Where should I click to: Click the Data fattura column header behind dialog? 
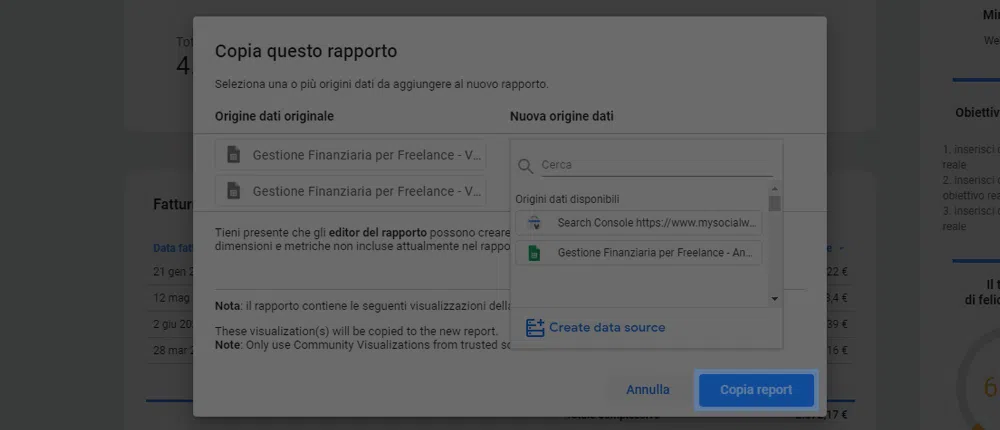[170, 248]
